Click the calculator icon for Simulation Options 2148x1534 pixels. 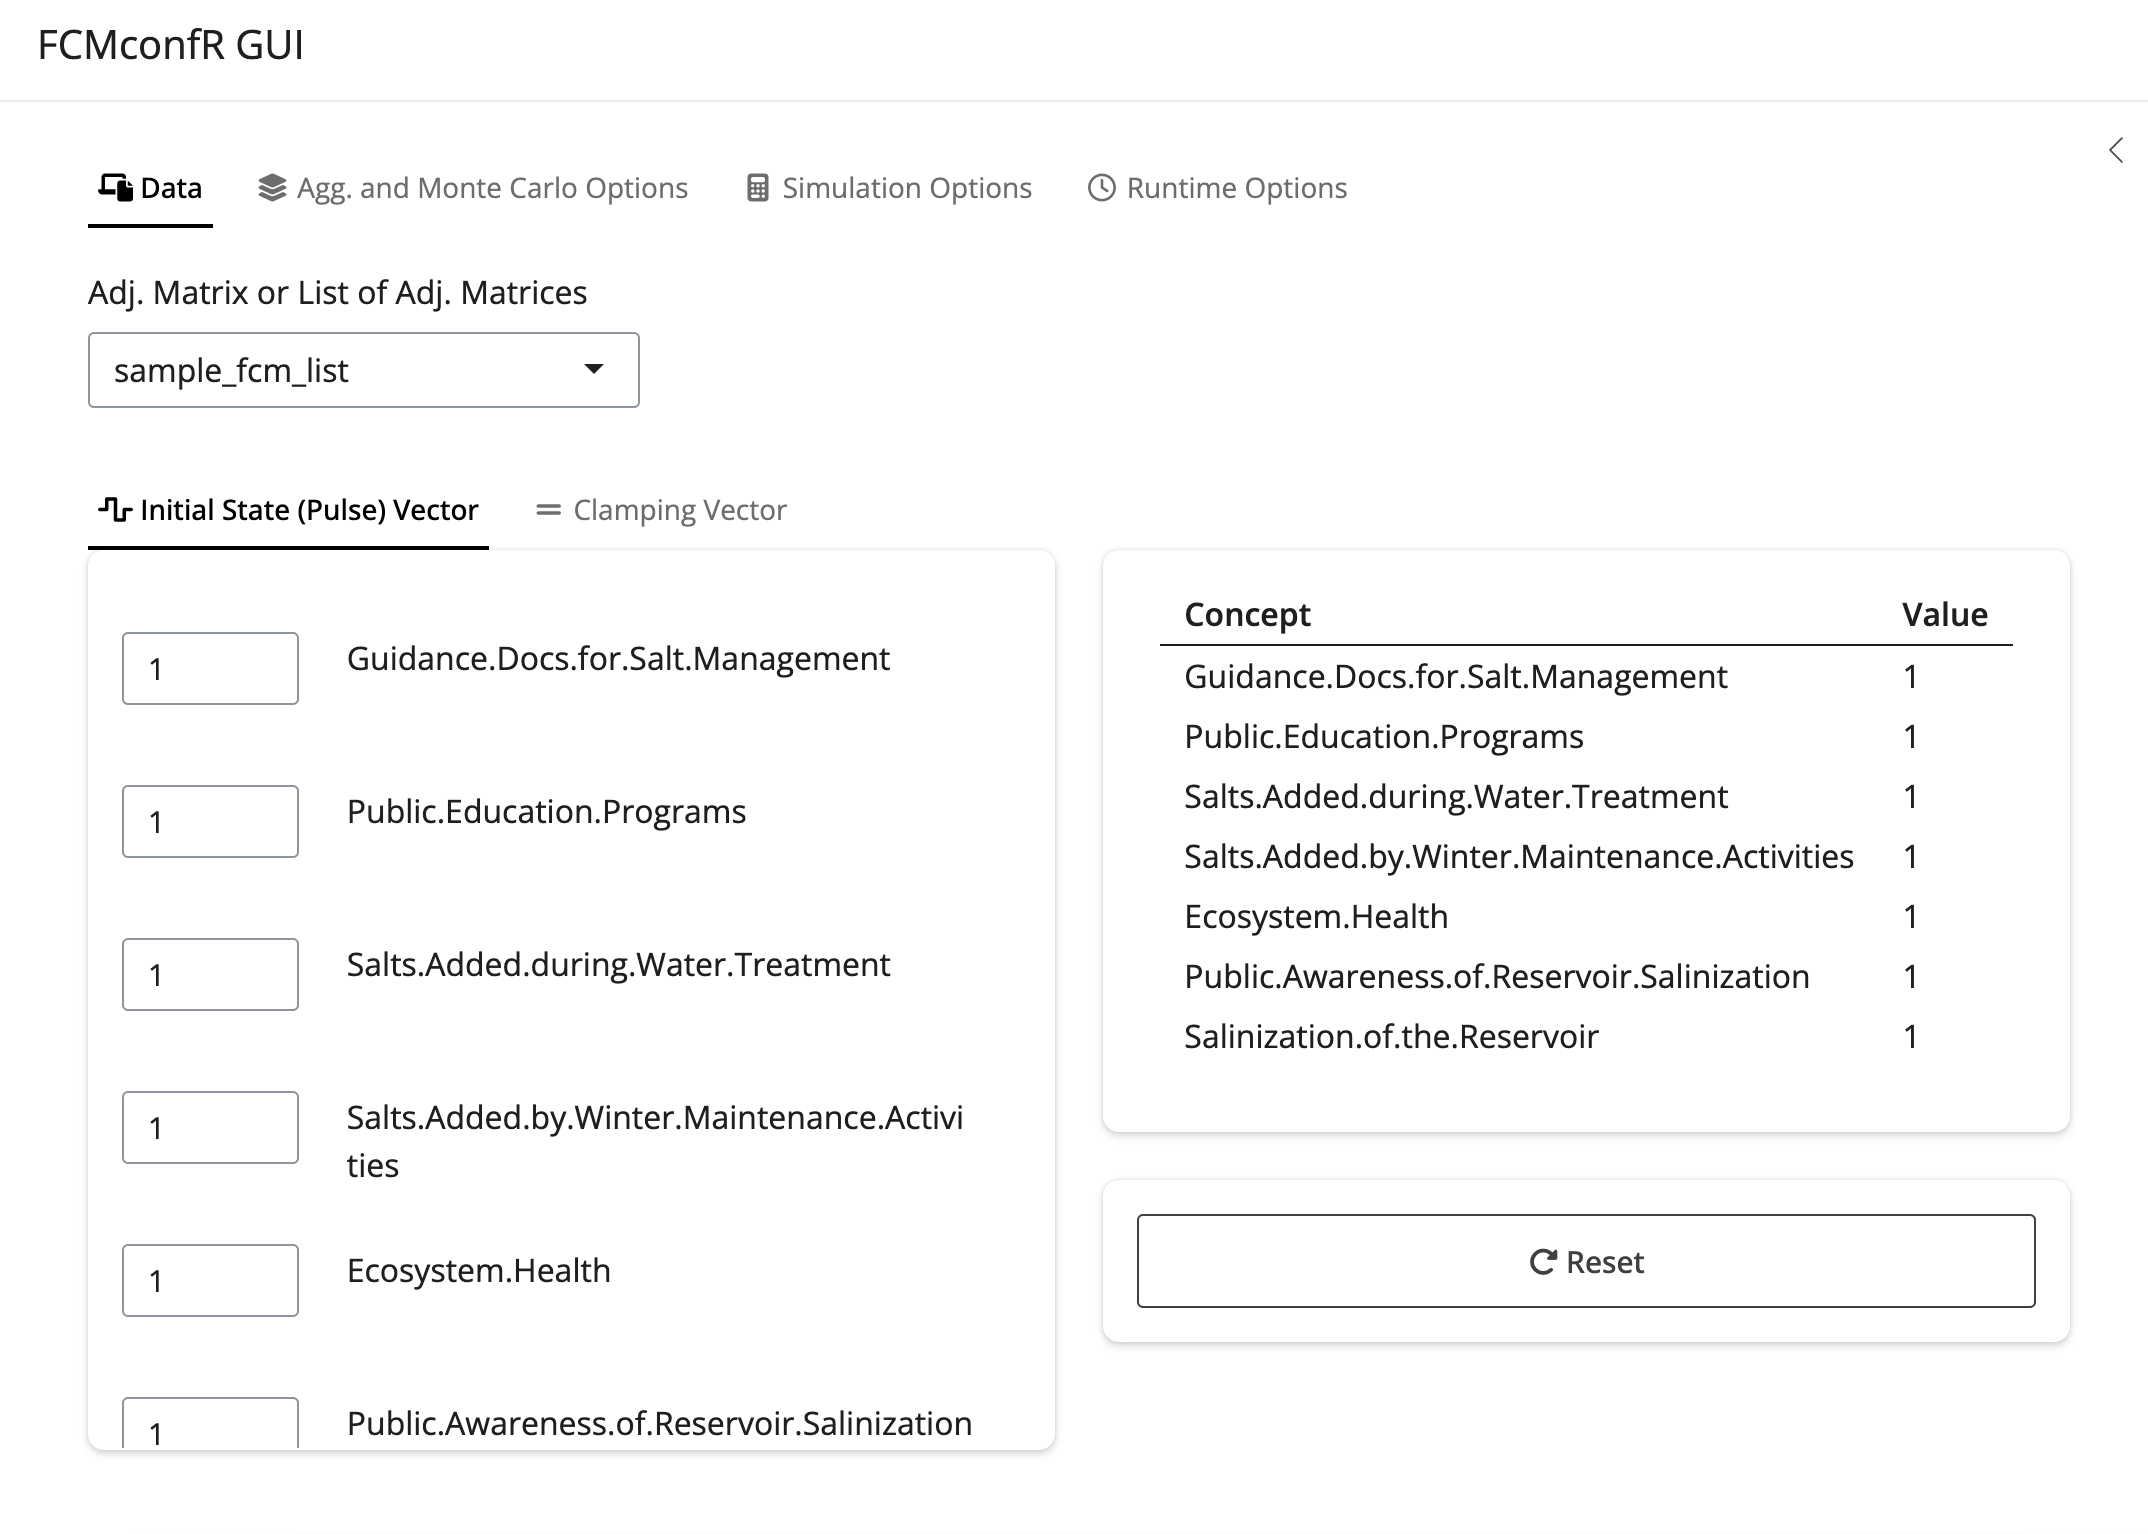(758, 188)
